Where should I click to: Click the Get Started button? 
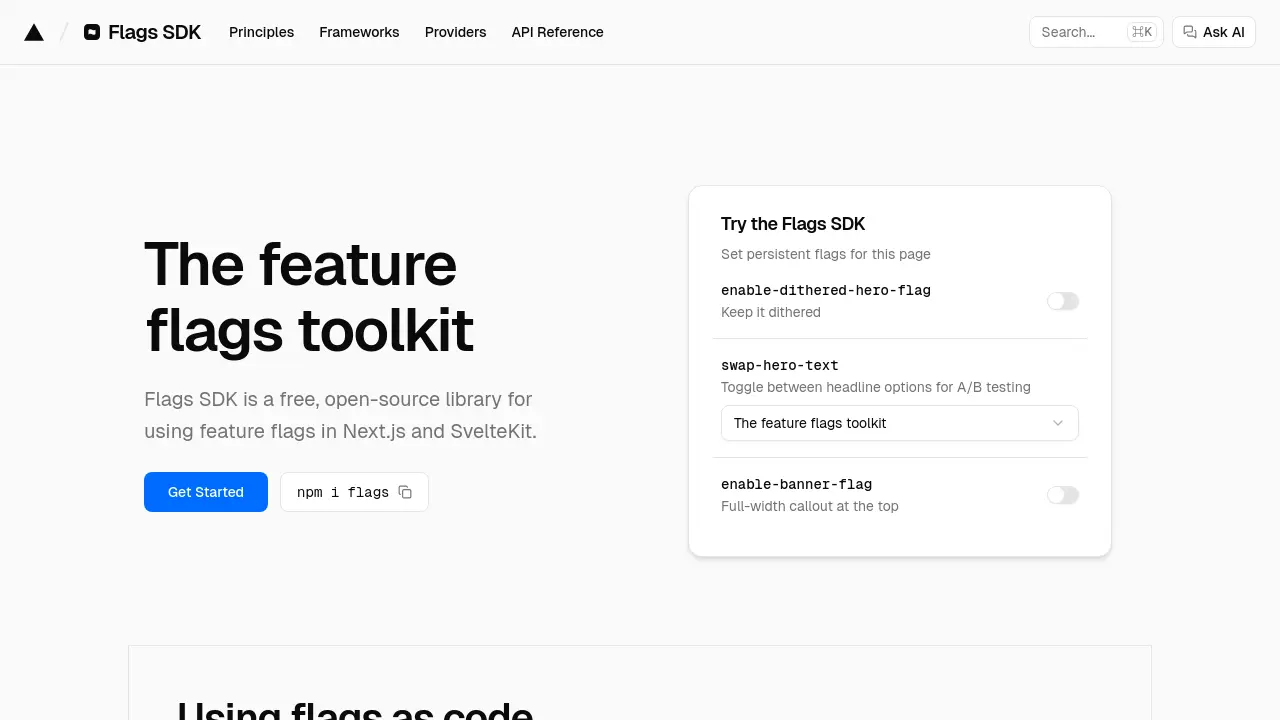click(206, 492)
